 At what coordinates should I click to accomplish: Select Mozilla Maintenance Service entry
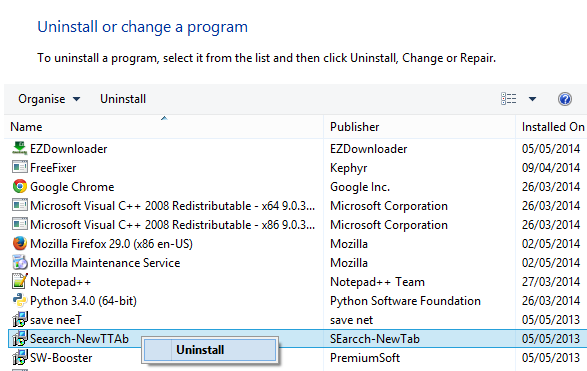(x=105, y=263)
